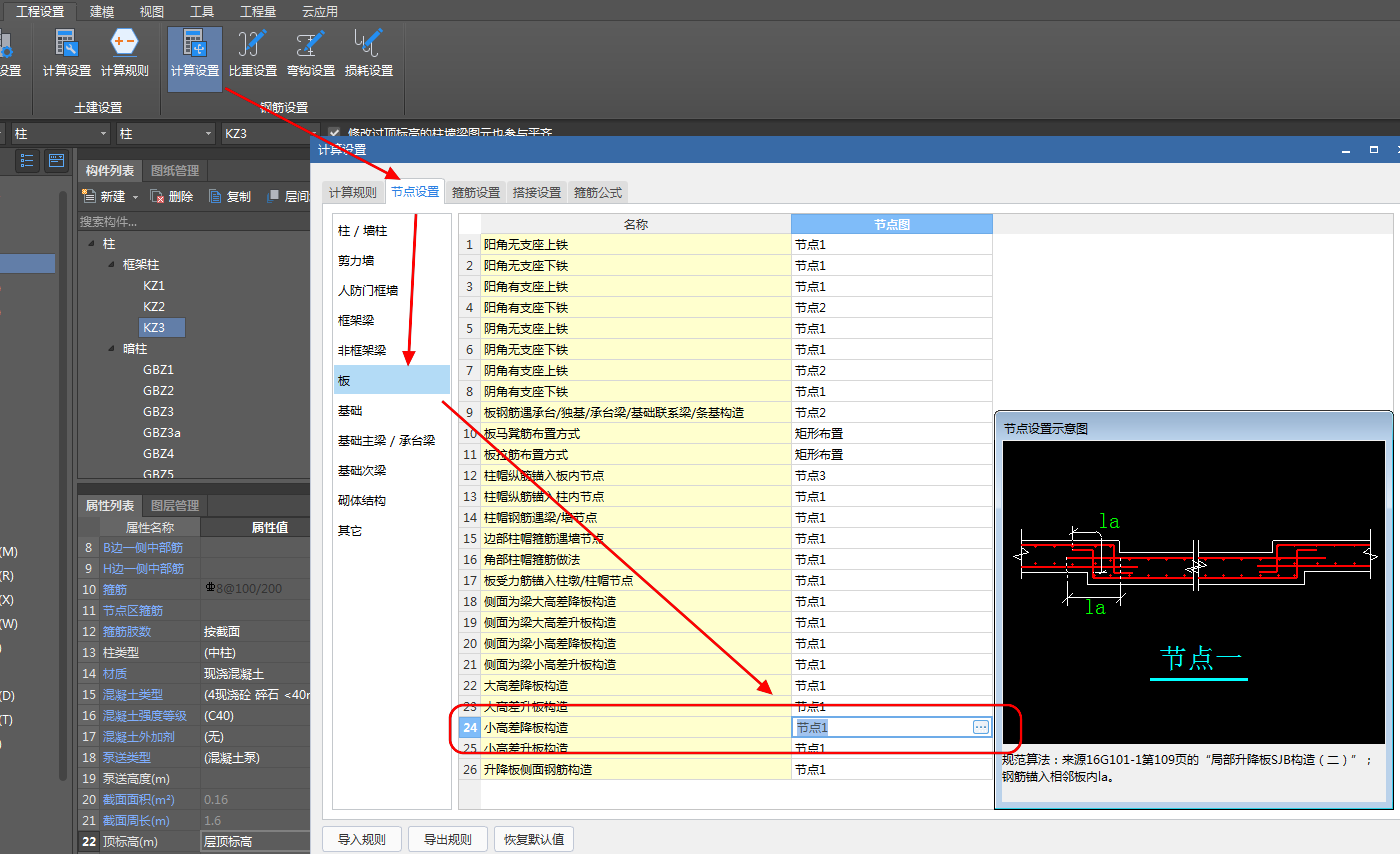Select the 基础主梁 / 承台梁 category
1400x854 pixels.
pyautogui.click(x=392, y=441)
